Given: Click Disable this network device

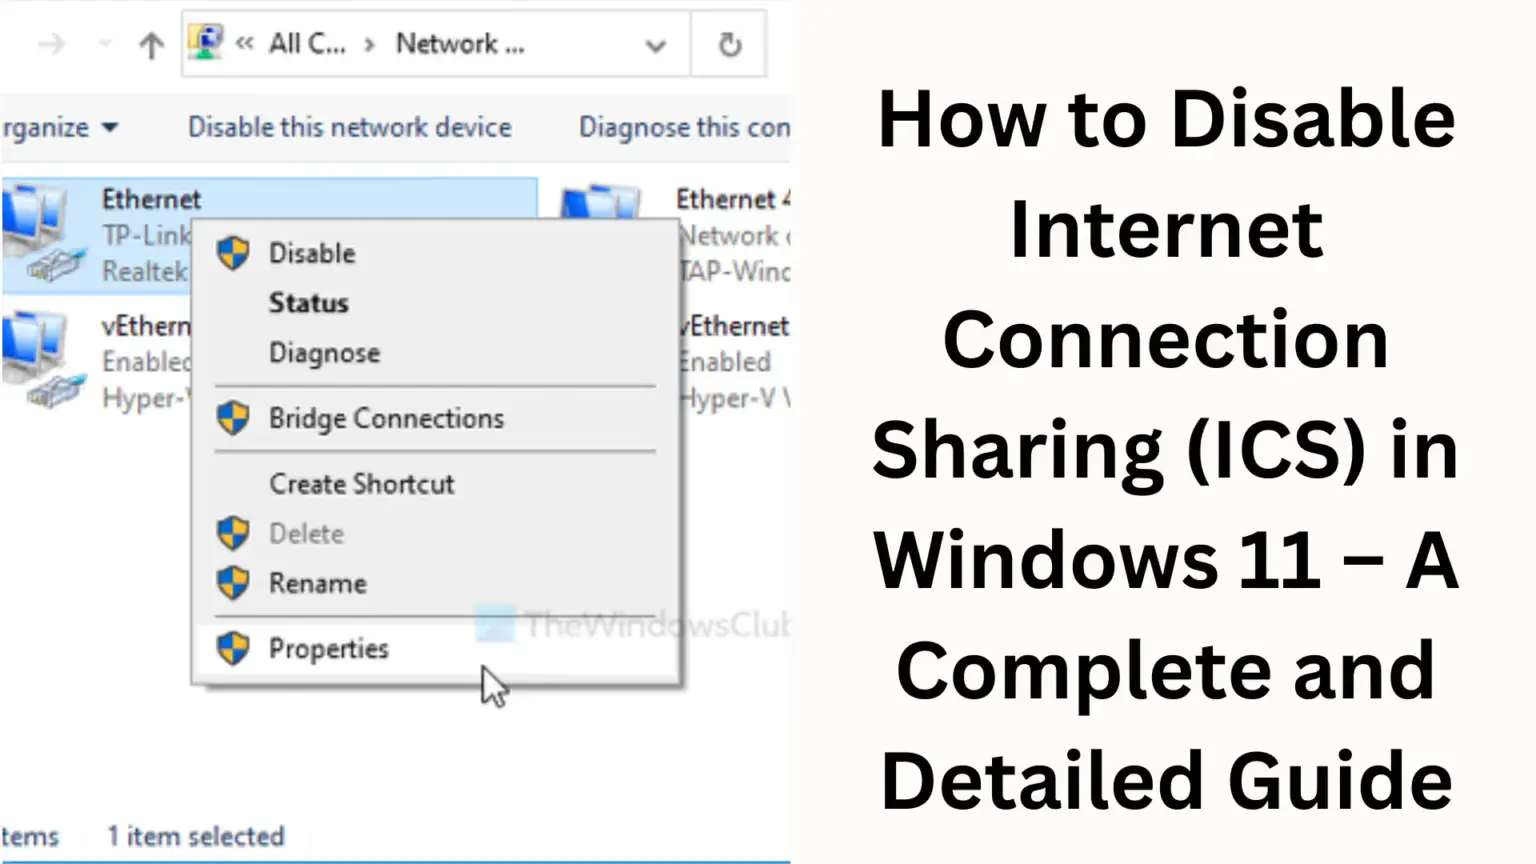Looking at the screenshot, I should coord(349,127).
